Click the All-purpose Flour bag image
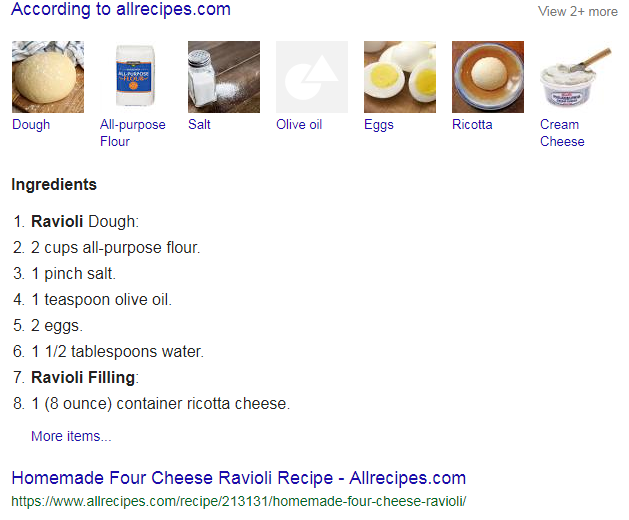The height and width of the screenshot is (520, 629). [136, 77]
